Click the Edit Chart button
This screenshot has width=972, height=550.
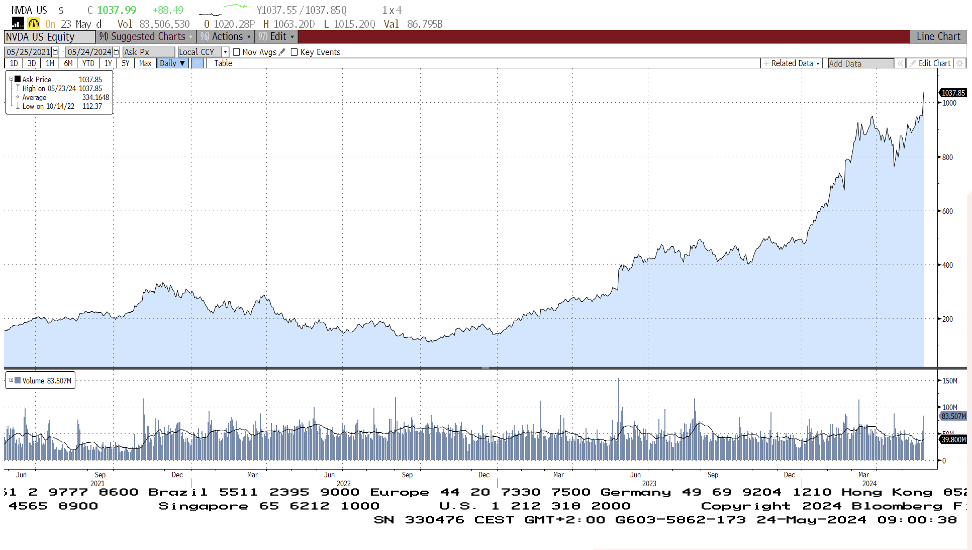point(930,63)
